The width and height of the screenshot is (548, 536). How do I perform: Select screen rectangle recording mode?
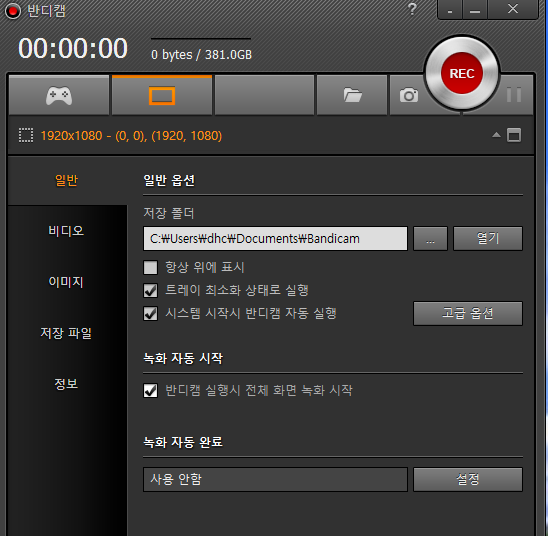point(162,95)
